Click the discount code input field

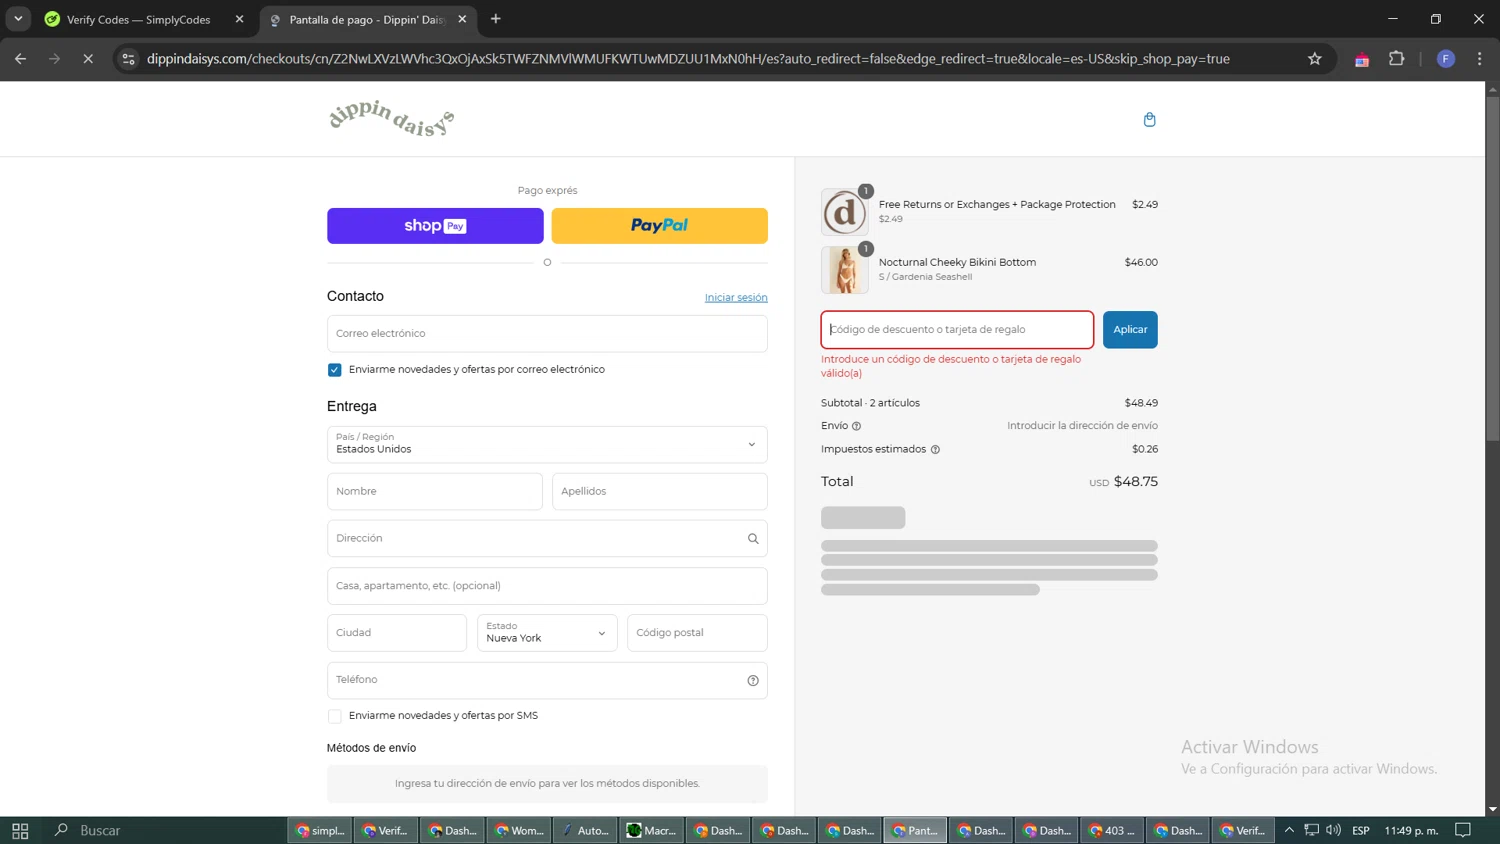click(957, 330)
